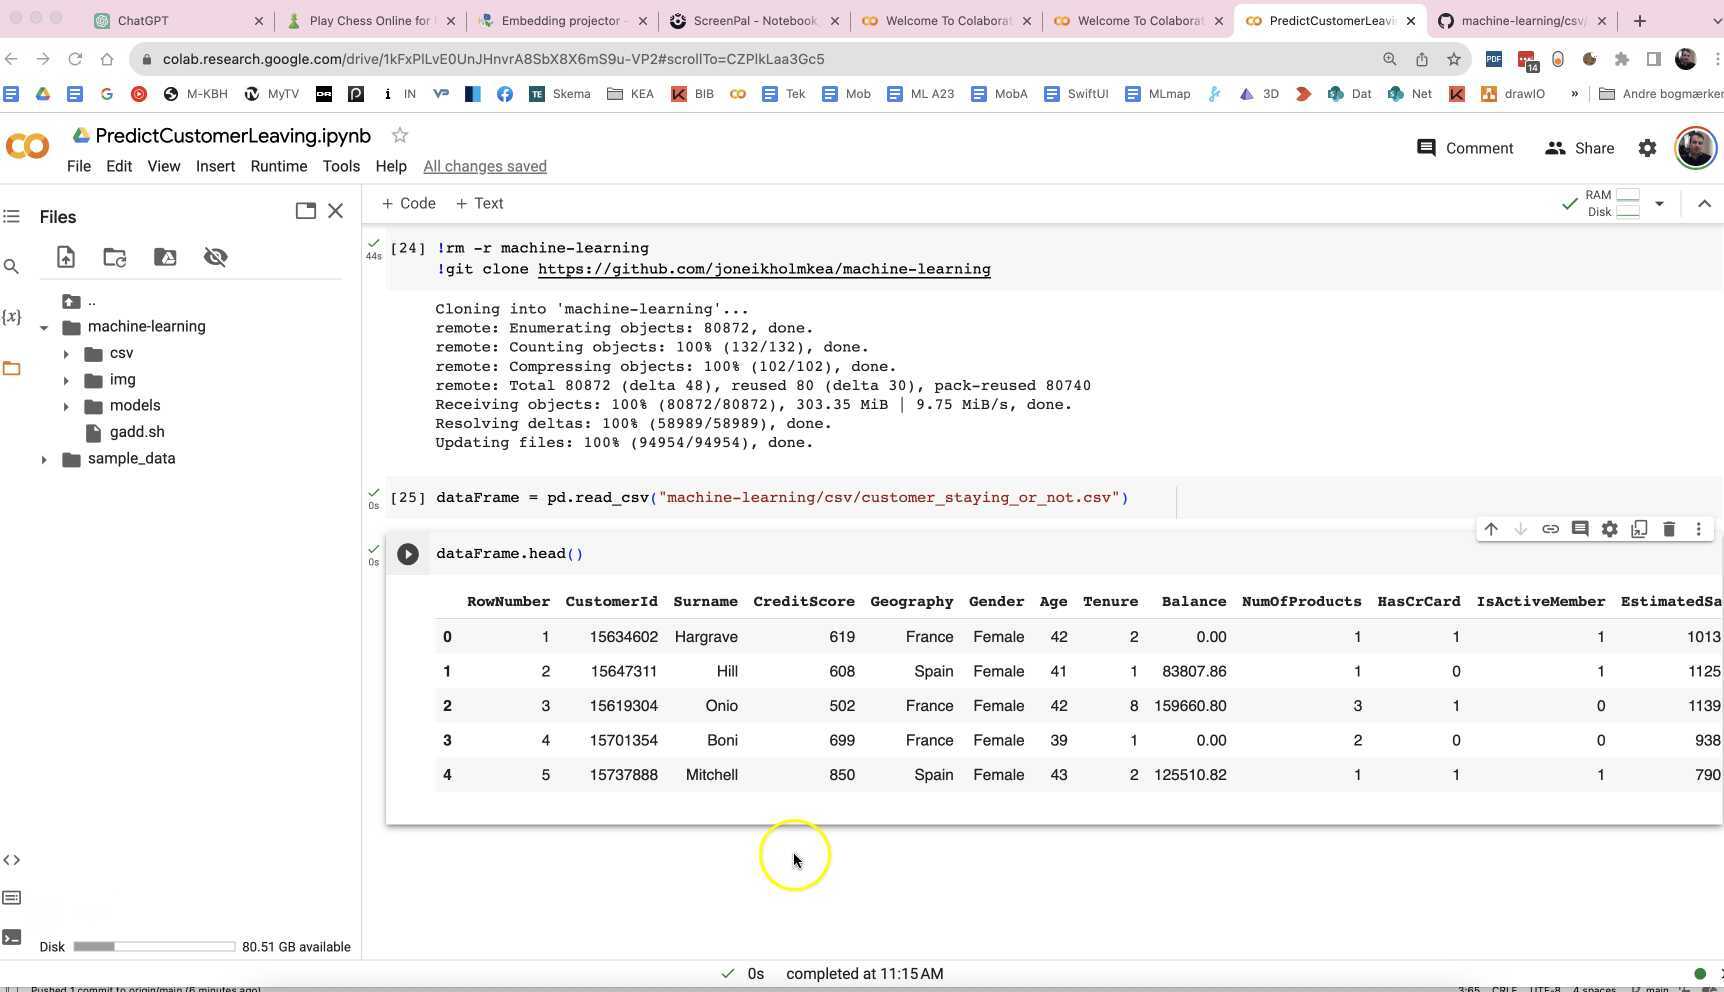Viewport: 1724px width, 992px height.
Task: Open the cell settings gear
Action: tap(1609, 529)
